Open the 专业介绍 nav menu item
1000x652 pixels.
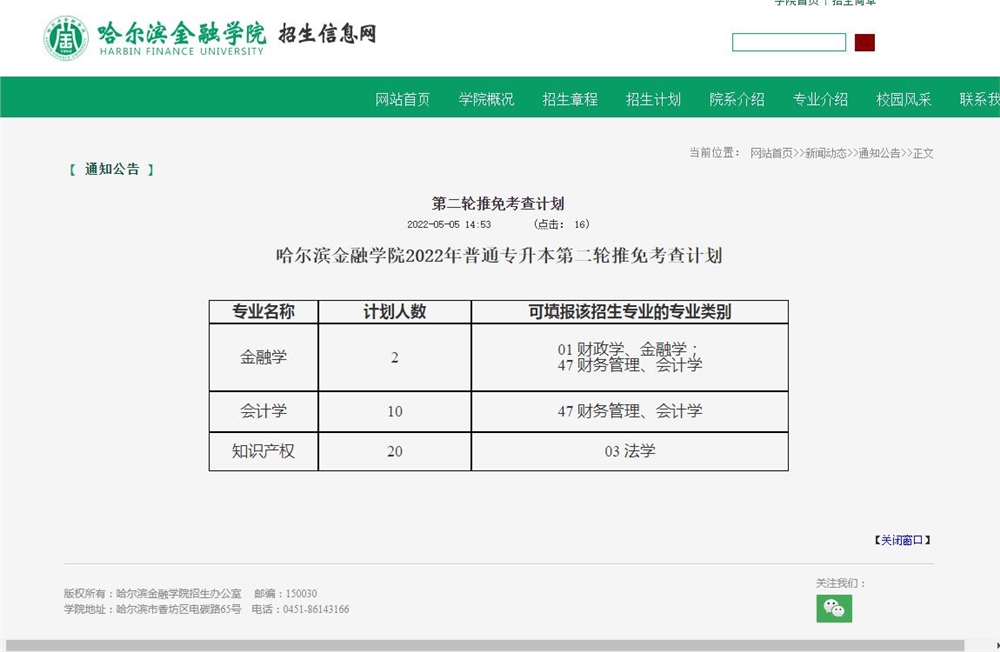(820, 99)
